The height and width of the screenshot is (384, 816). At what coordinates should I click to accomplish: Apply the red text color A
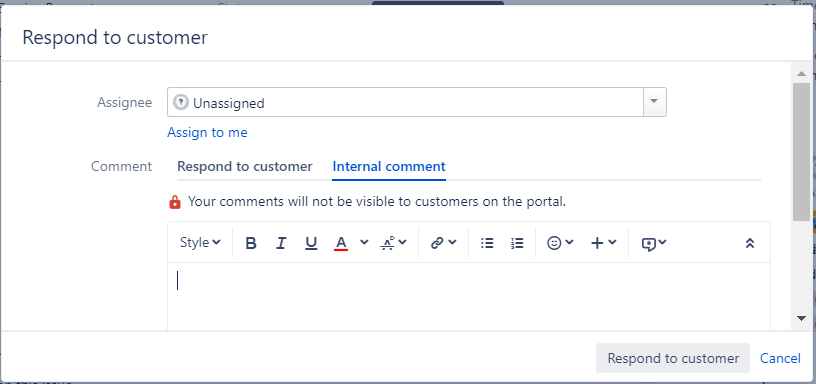pos(341,243)
